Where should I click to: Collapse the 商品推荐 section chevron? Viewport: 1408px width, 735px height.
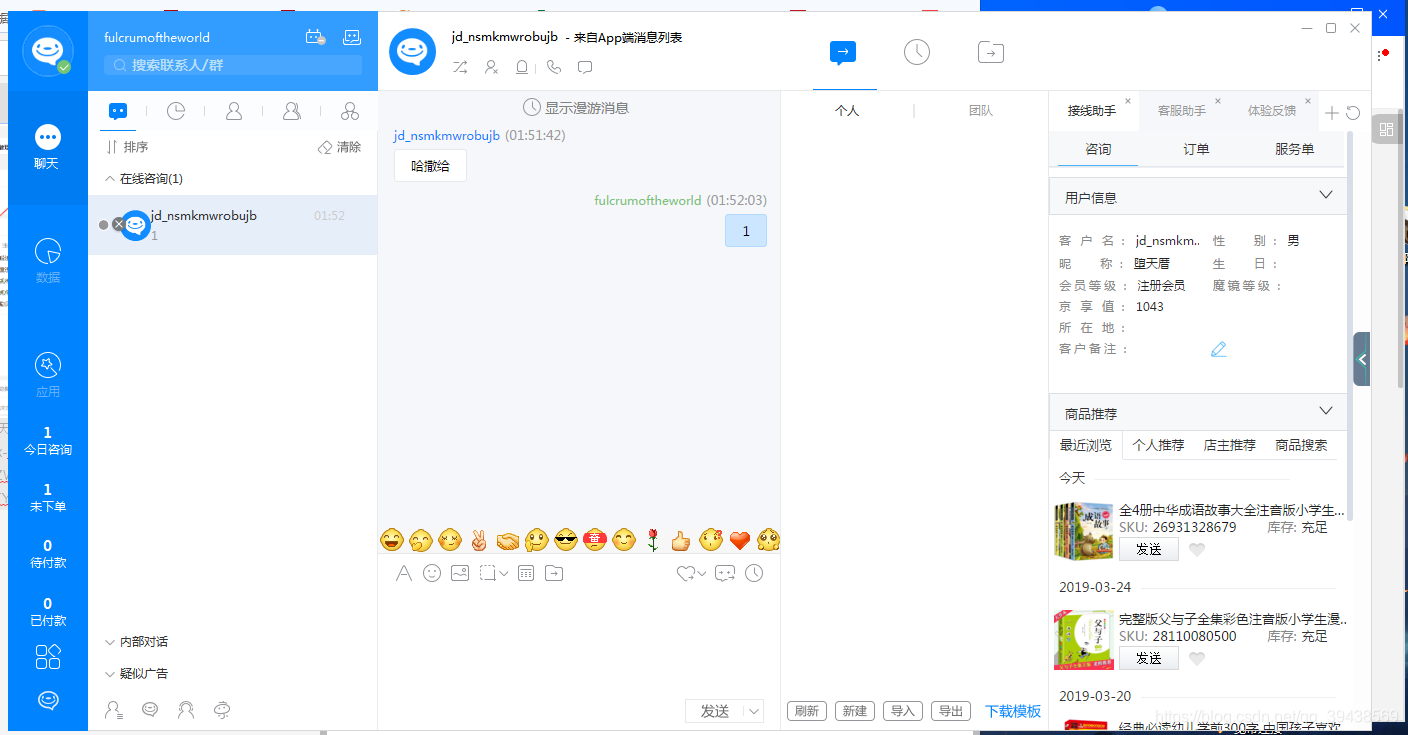tap(1326, 411)
